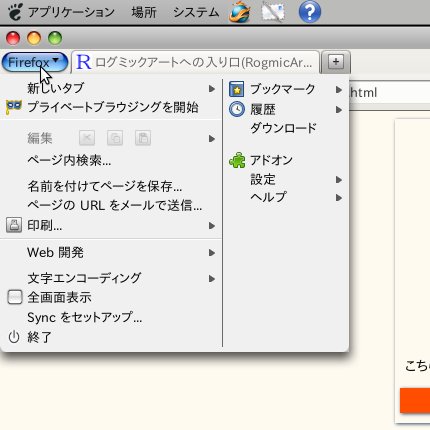This screenshot has height=430, width=430.
Task: Toggle 全画面表示 full screen
Action: click(x=111, y=297)
